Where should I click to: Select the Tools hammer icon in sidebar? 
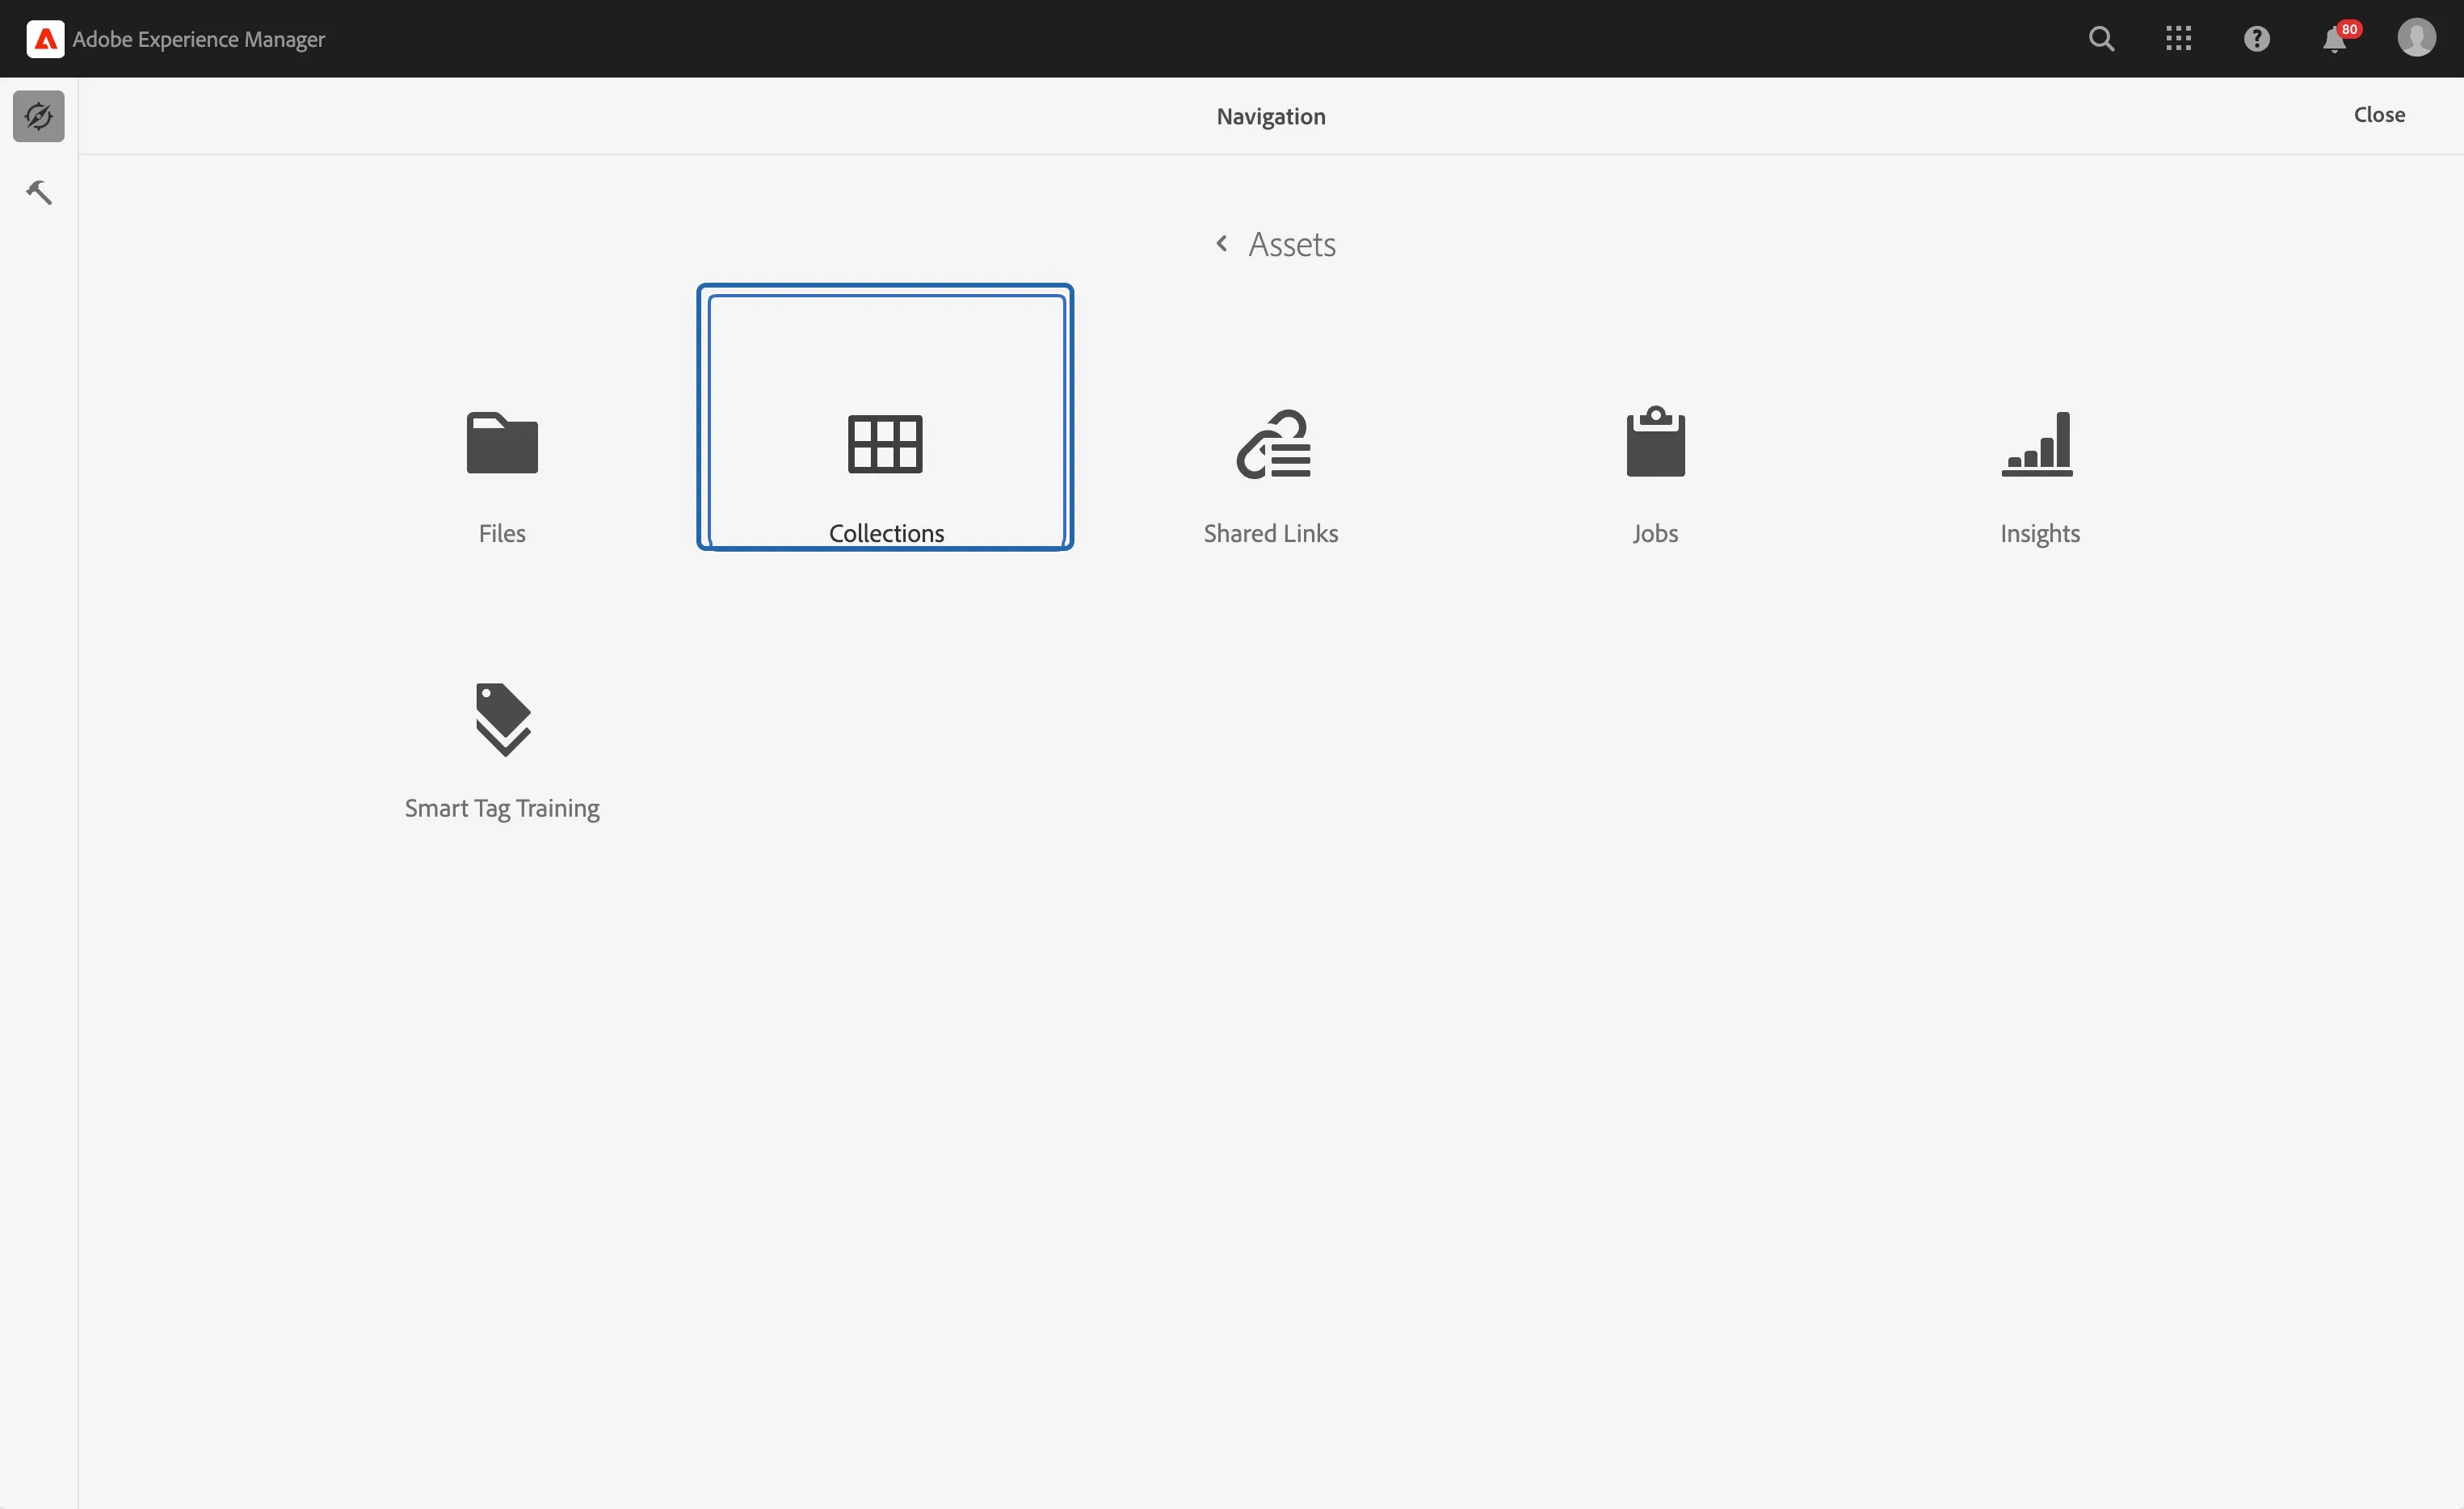[x=39, y=192]
